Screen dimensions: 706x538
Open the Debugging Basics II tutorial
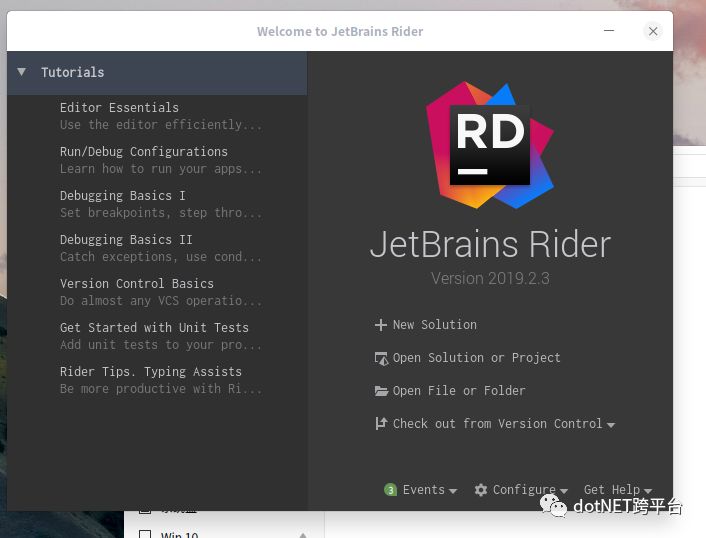[126, 240]
